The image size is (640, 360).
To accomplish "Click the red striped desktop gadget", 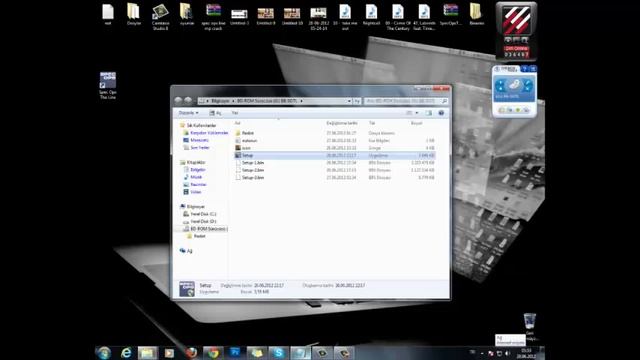I will click(516, 19).
